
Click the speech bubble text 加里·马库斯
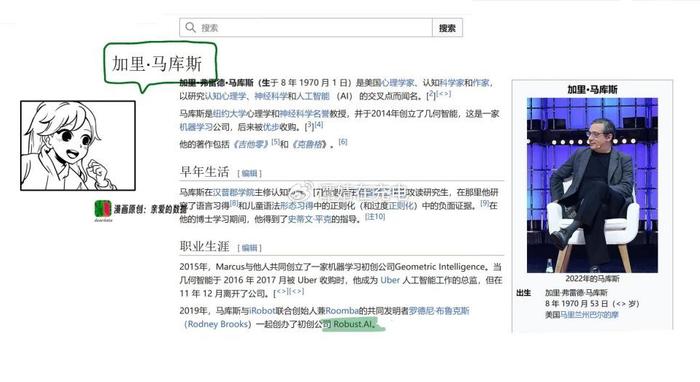coord(157,64)
